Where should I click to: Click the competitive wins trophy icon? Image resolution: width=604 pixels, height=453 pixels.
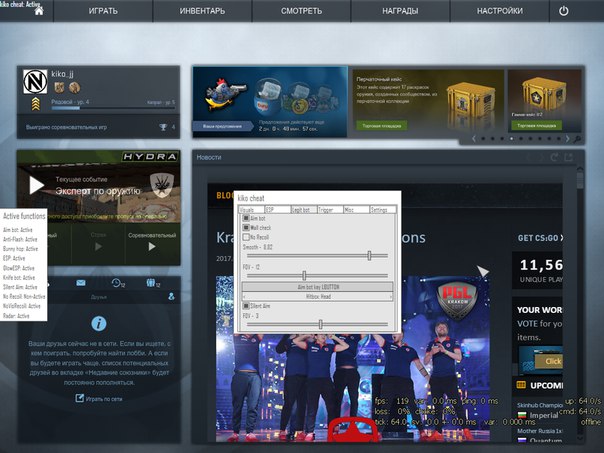tap(163, 127)
